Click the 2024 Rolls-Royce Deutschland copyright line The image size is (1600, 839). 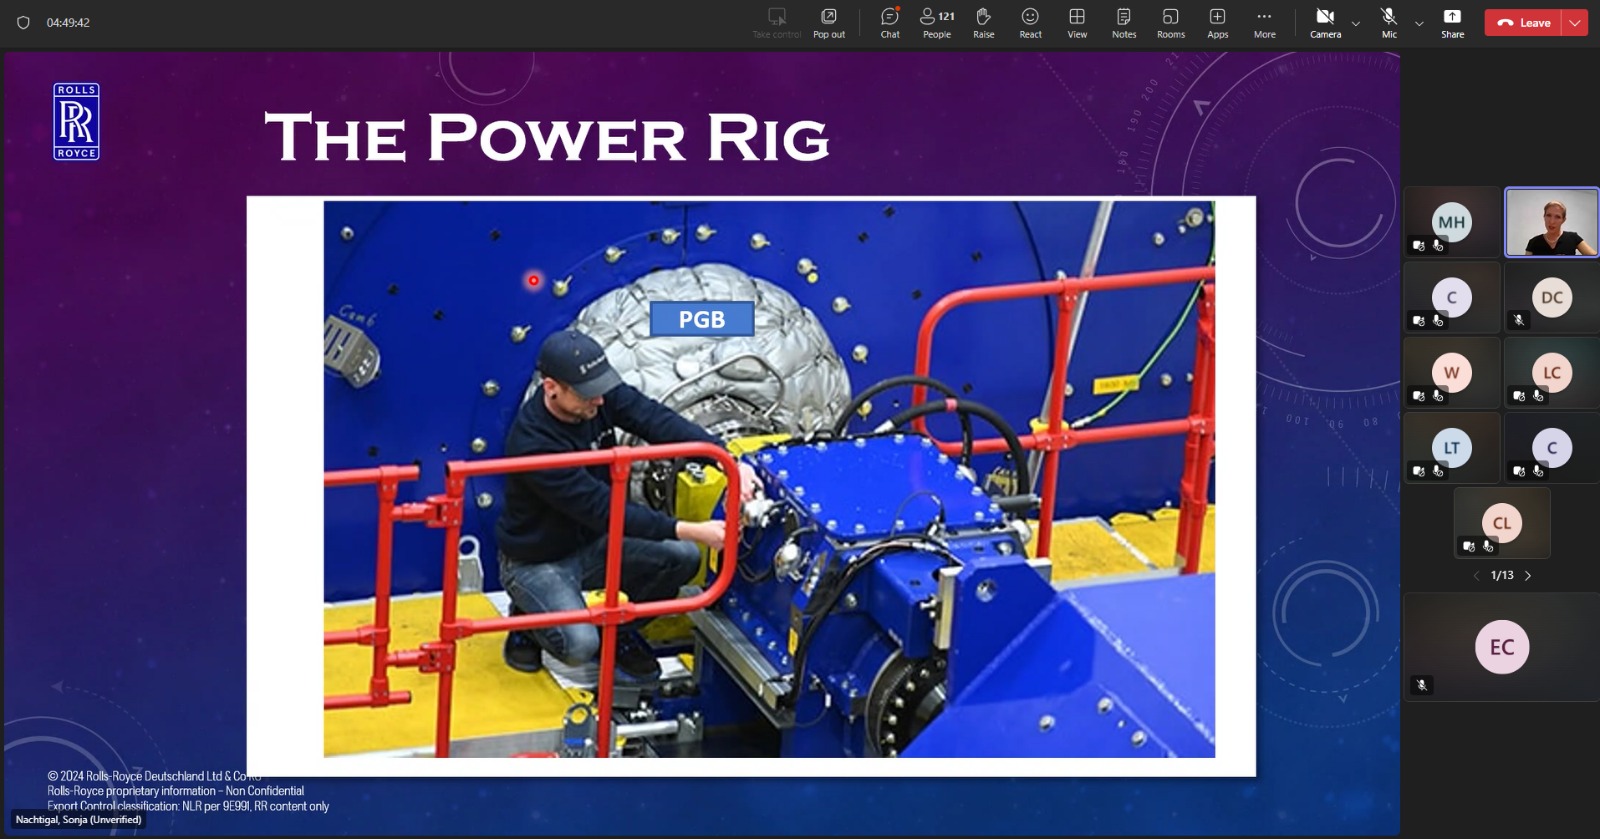pos(154,776)
